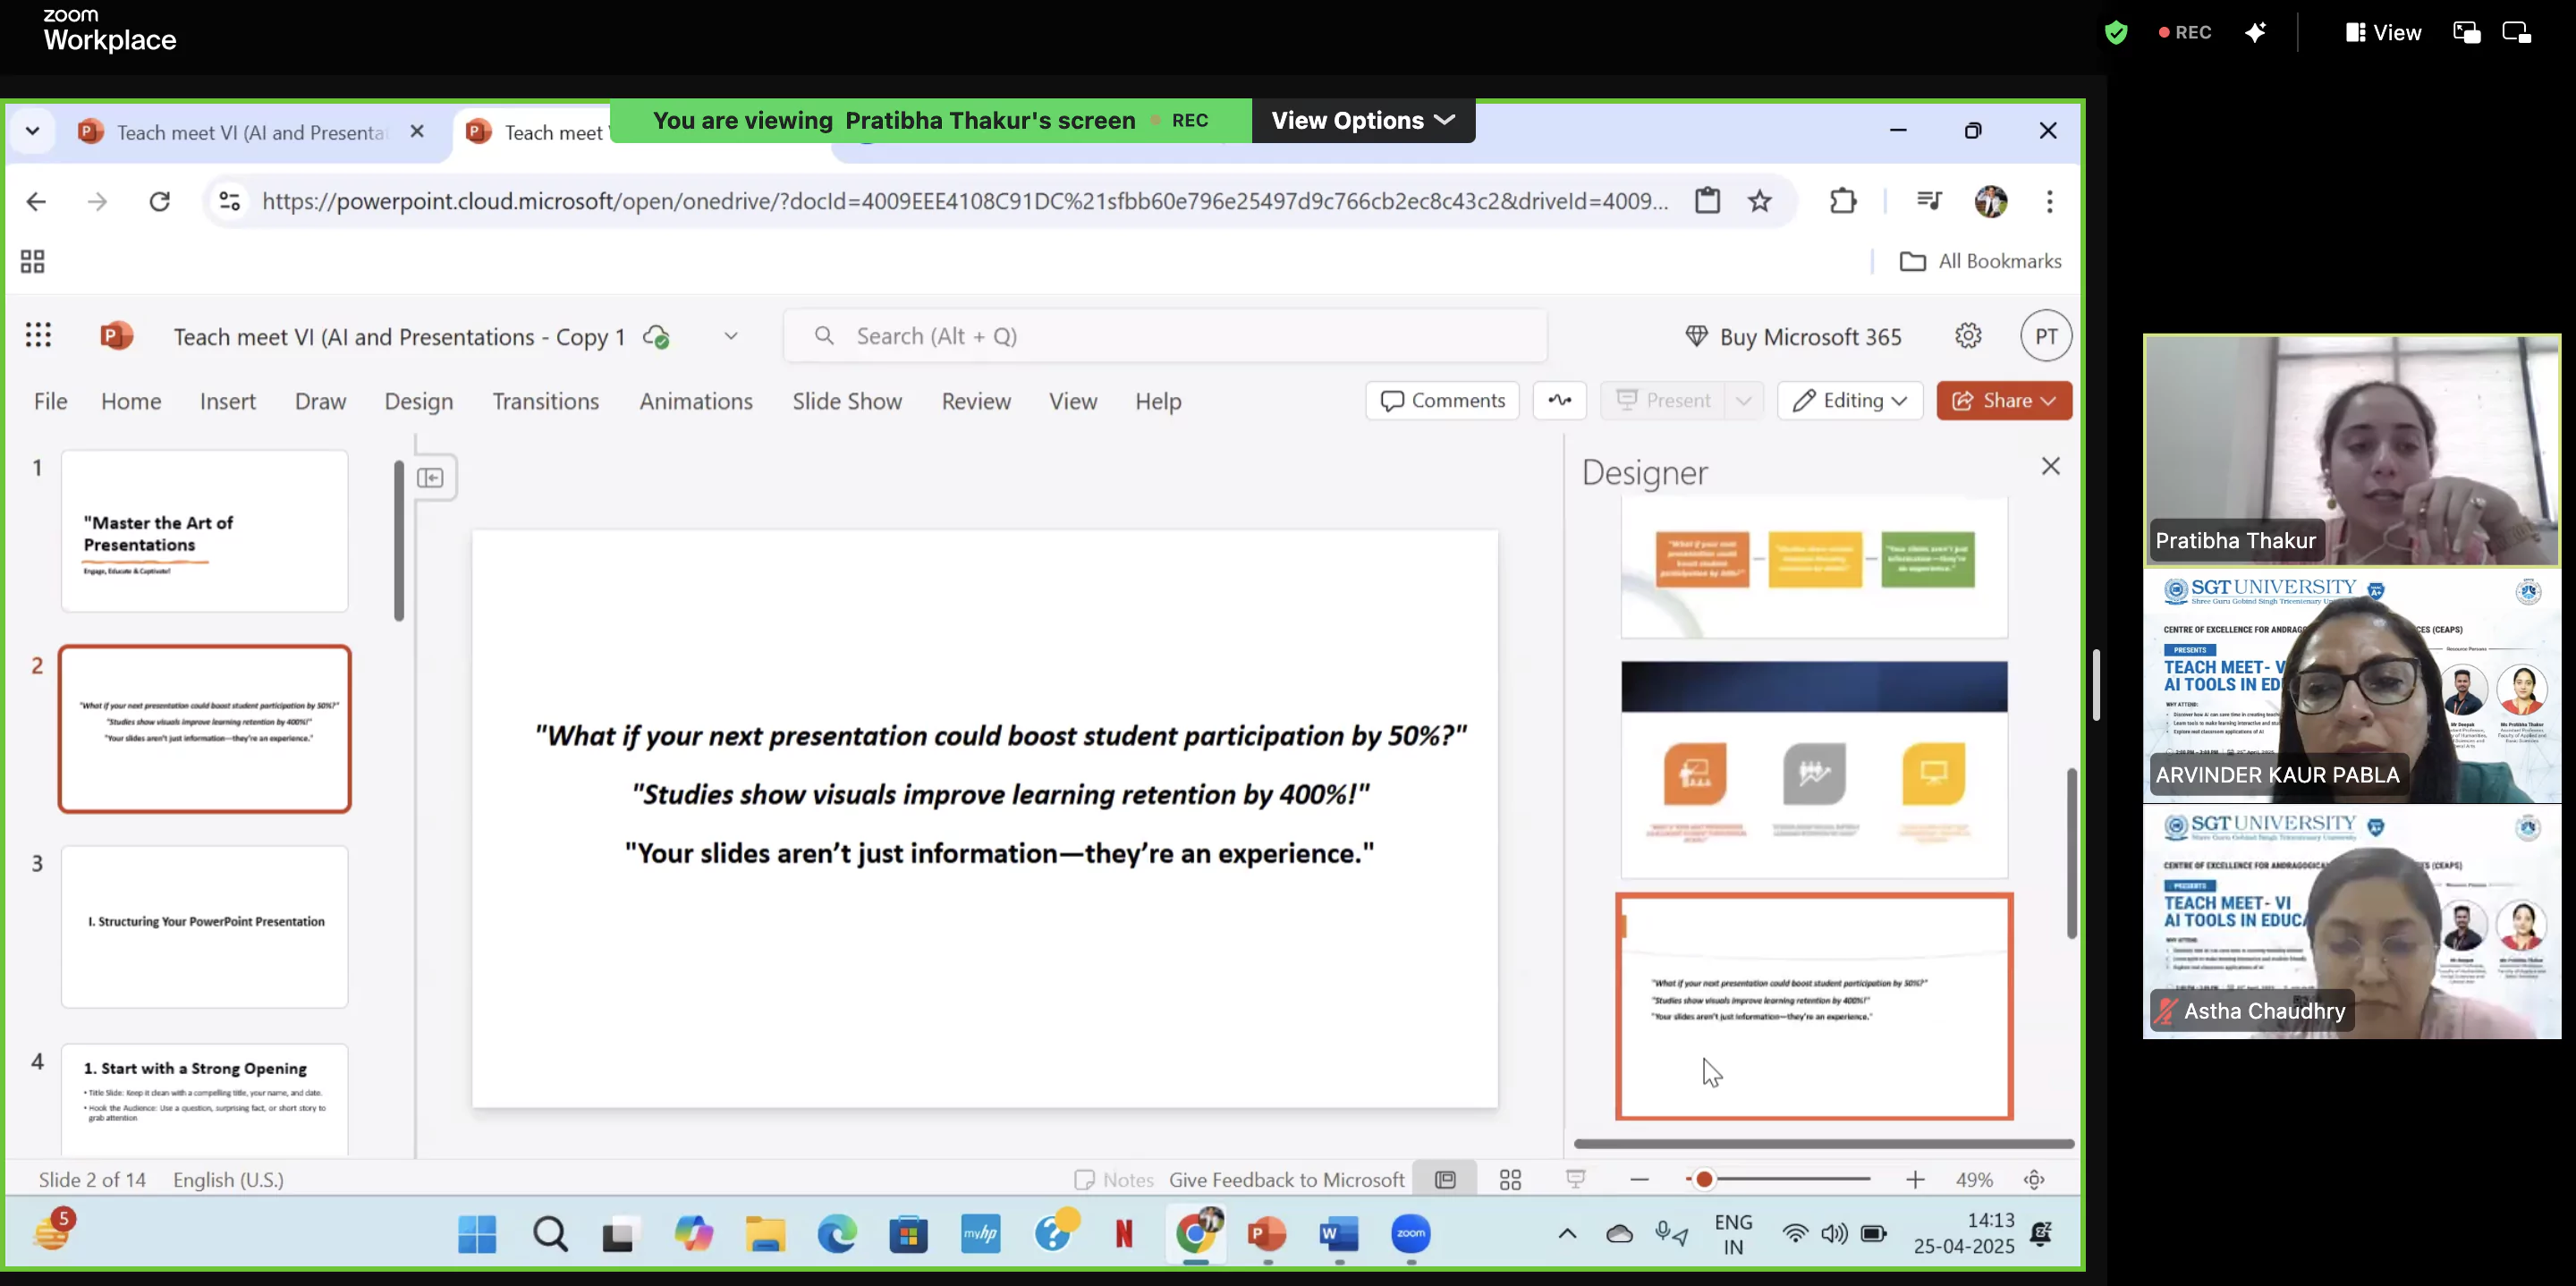Click the PowerPoint search box
This screenshot has height=1286, width=2576.
click(x=1165, y=336)
